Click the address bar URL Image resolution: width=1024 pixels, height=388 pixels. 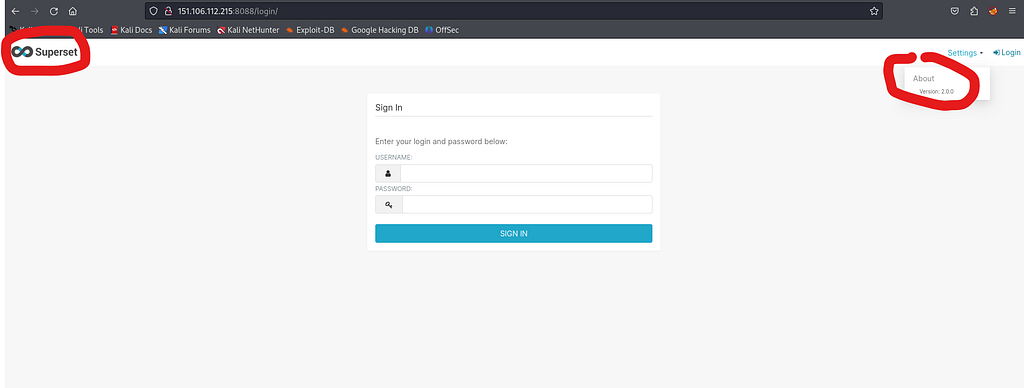click(228, 11)
